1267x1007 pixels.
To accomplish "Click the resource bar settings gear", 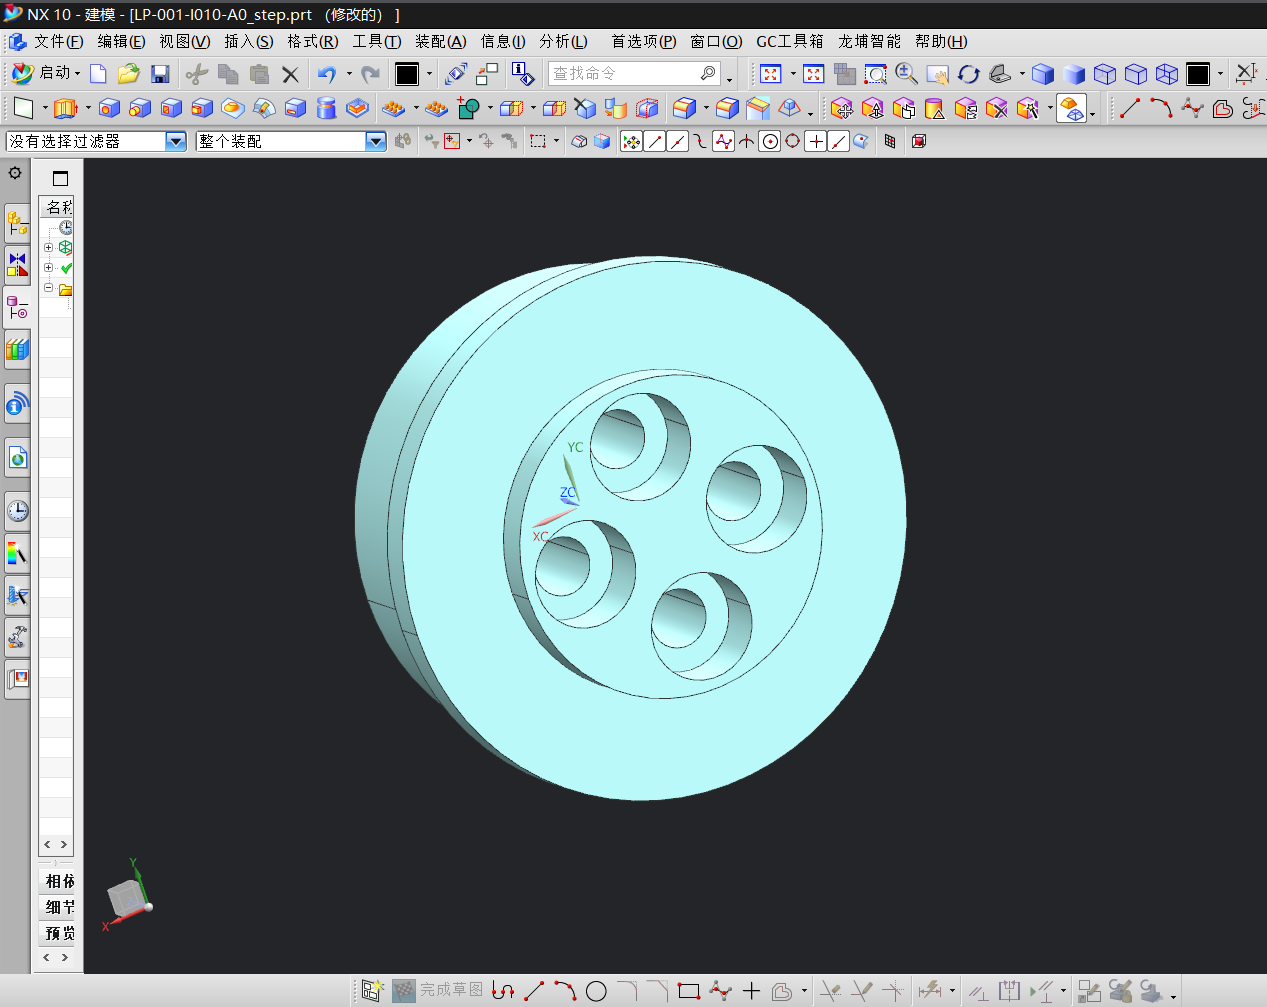I will 15,173.
